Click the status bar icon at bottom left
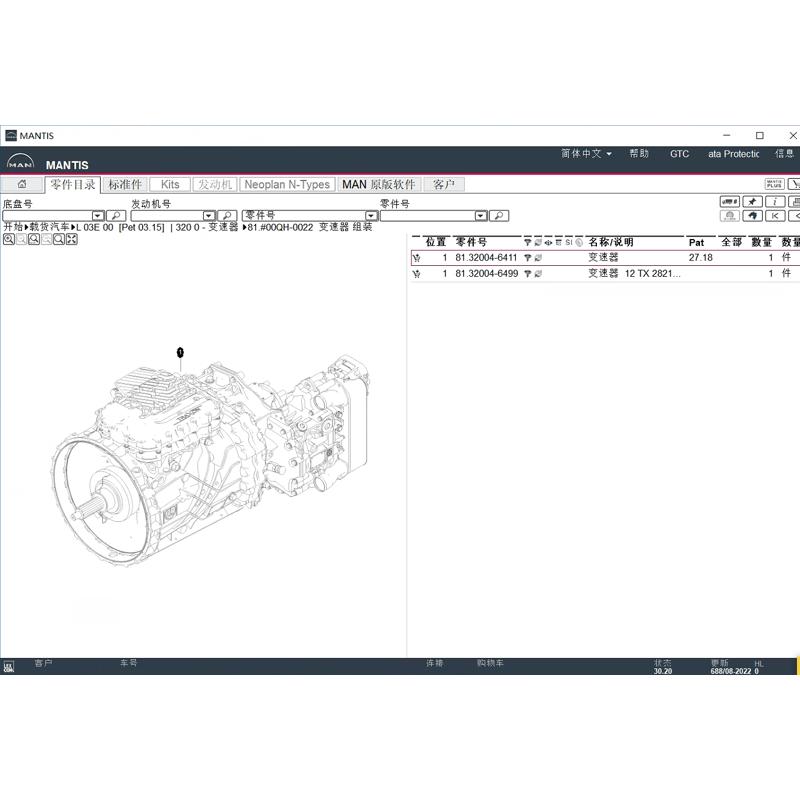This screenshot has height=800, width=800. (x=9, y=667)
